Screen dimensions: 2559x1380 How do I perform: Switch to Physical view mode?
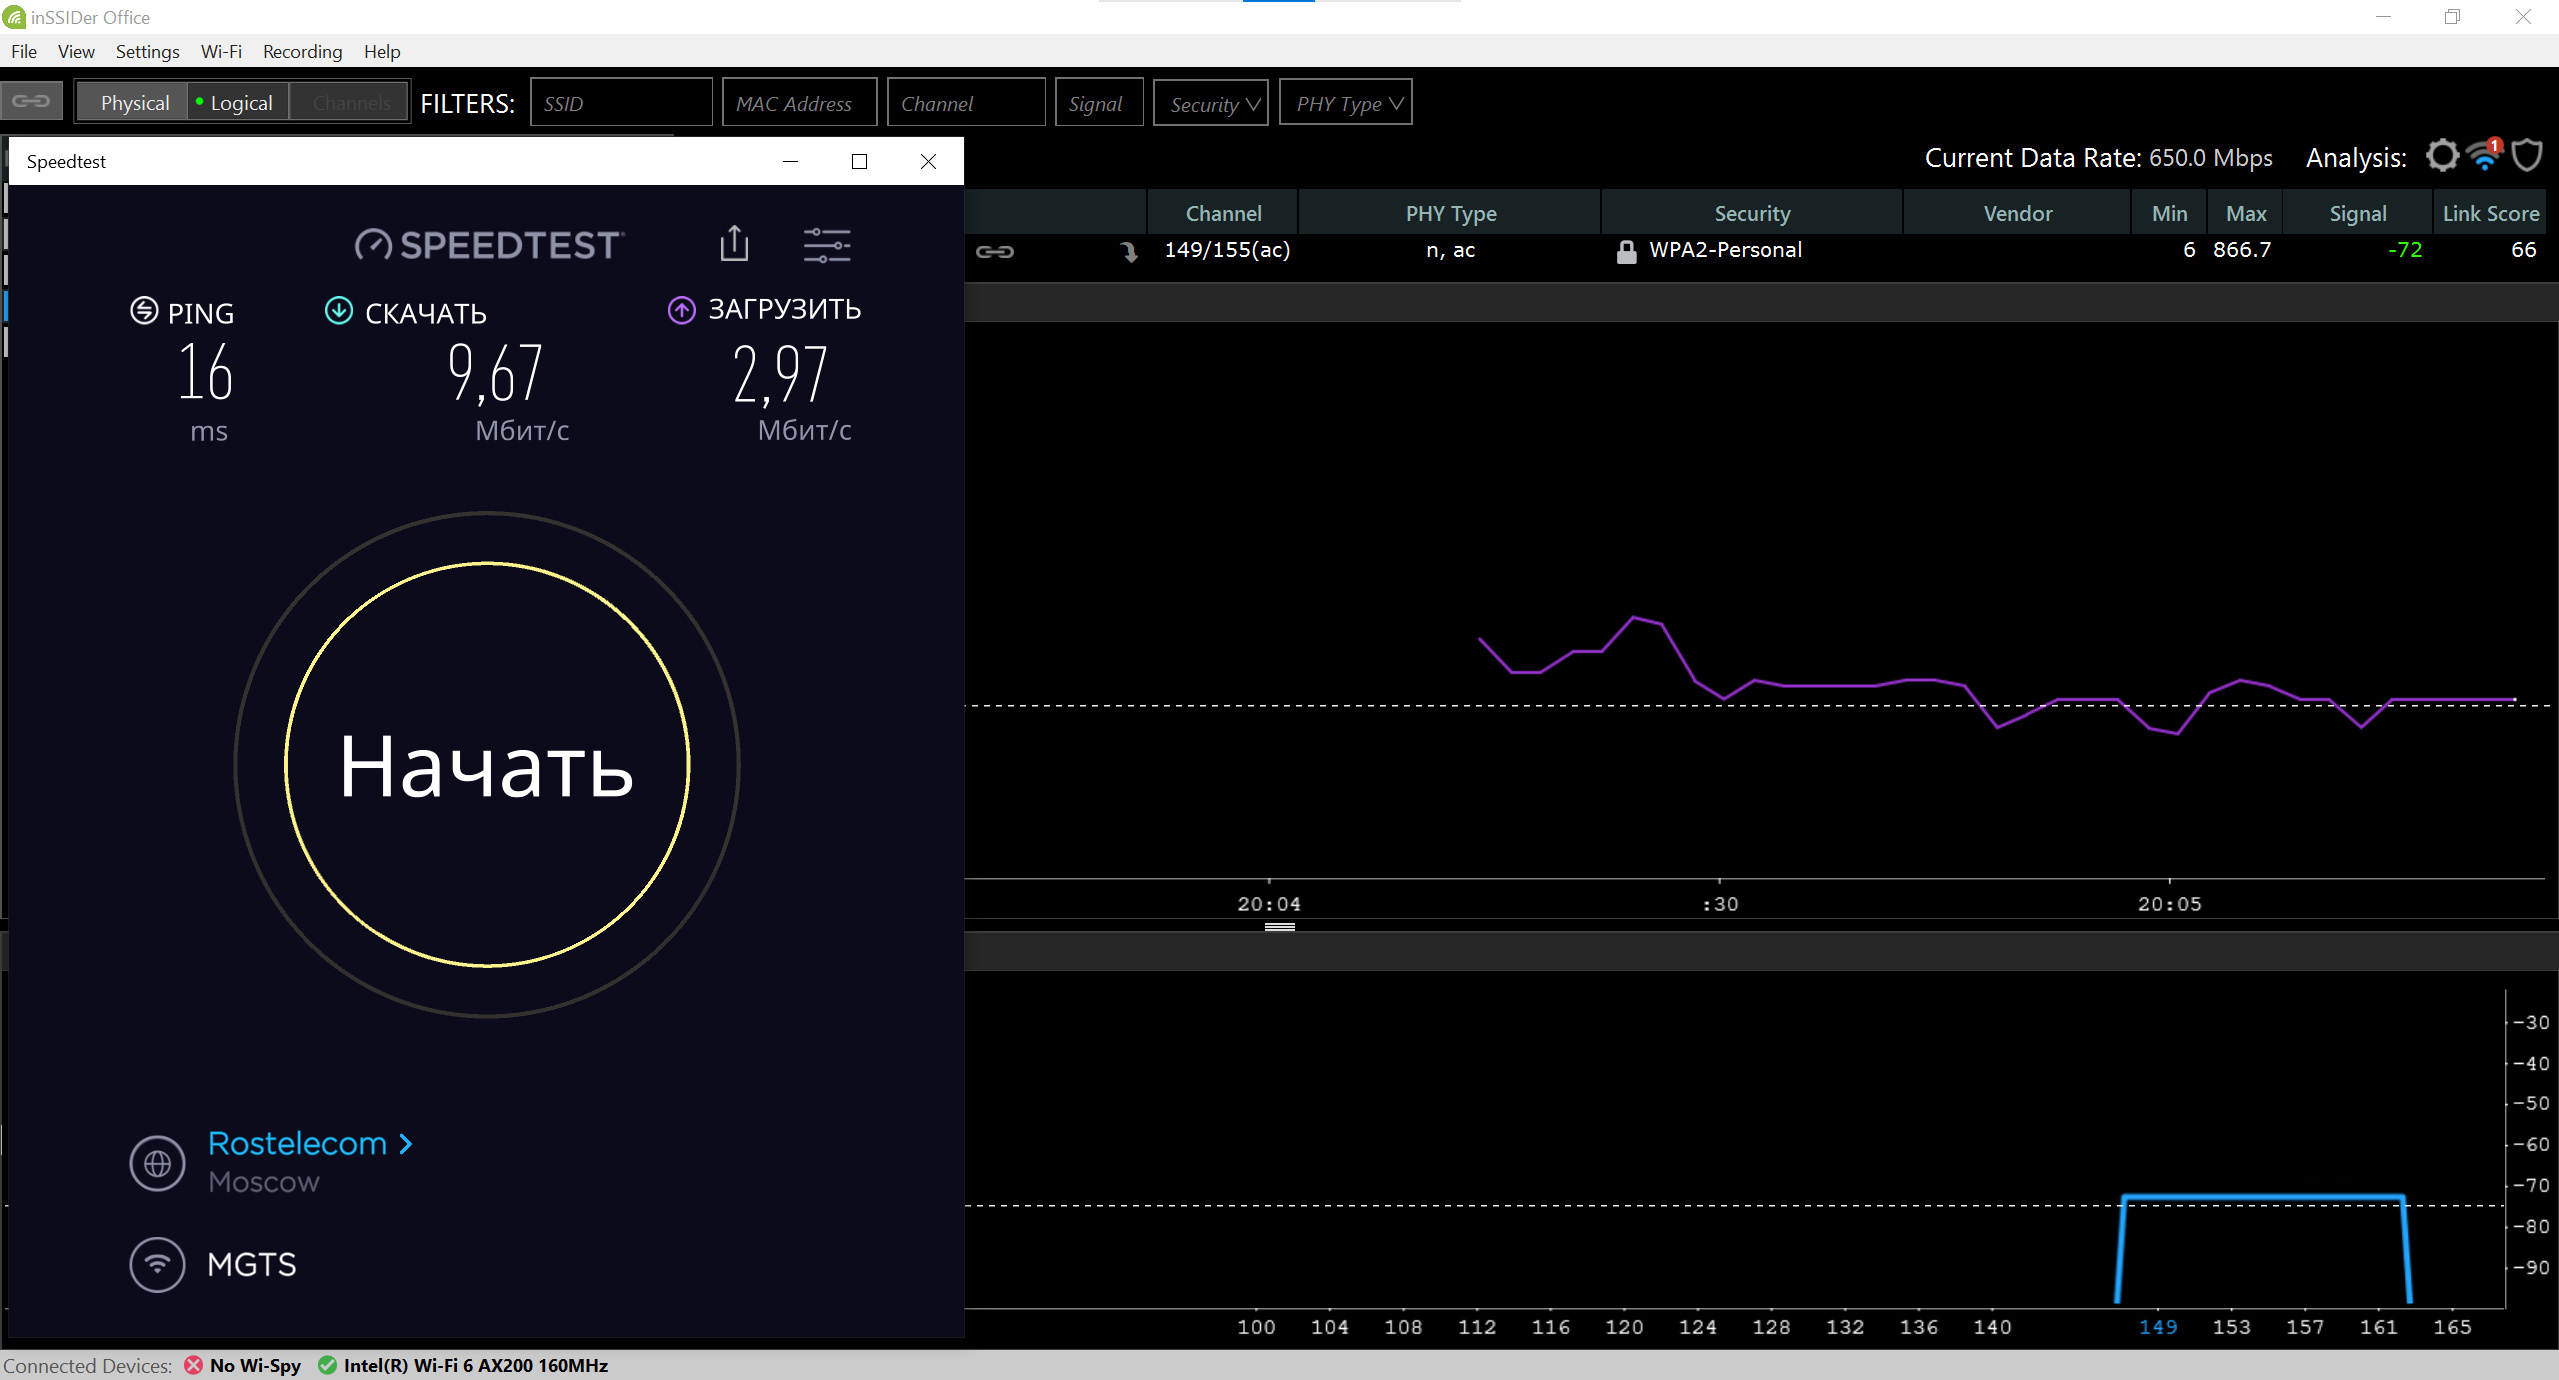coord(133,103)
